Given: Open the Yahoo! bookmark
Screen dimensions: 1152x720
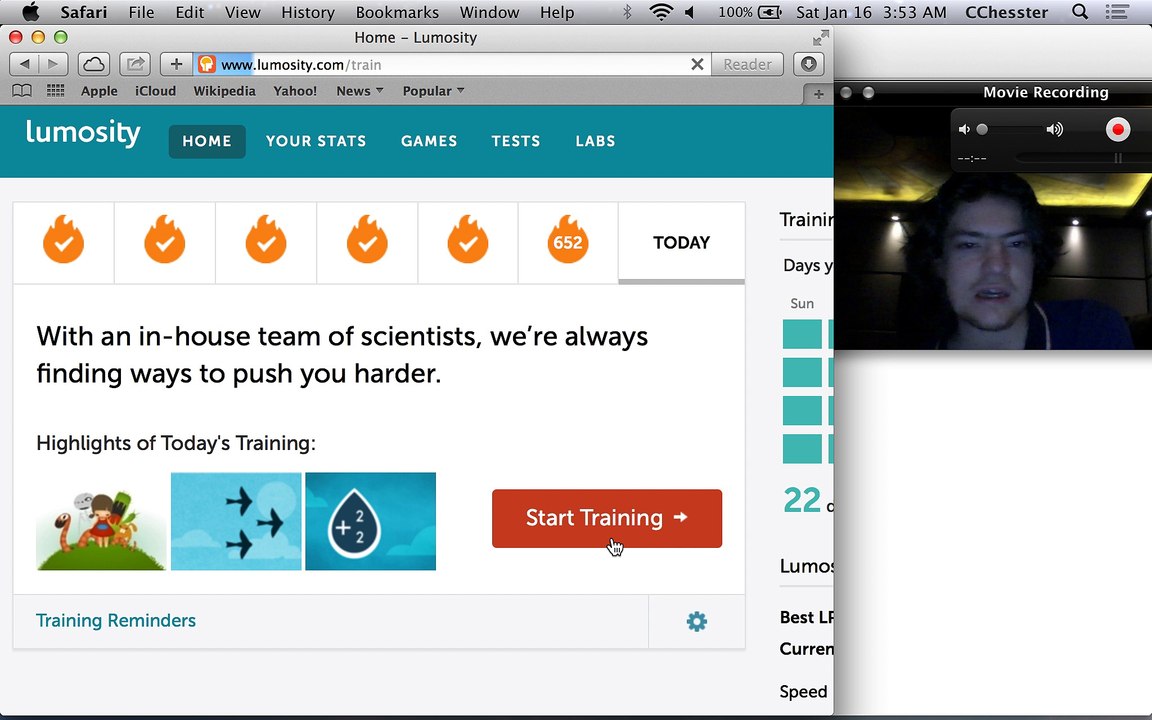Looking at the screenshot, I should (x=295, y=90).
